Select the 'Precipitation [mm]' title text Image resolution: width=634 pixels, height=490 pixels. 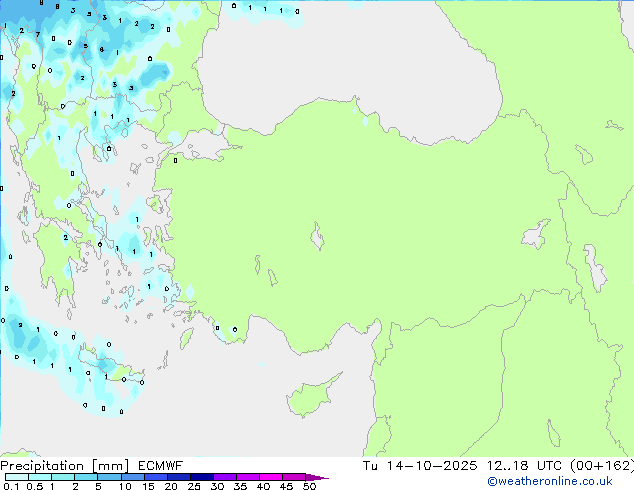click(x=64, y=466)
